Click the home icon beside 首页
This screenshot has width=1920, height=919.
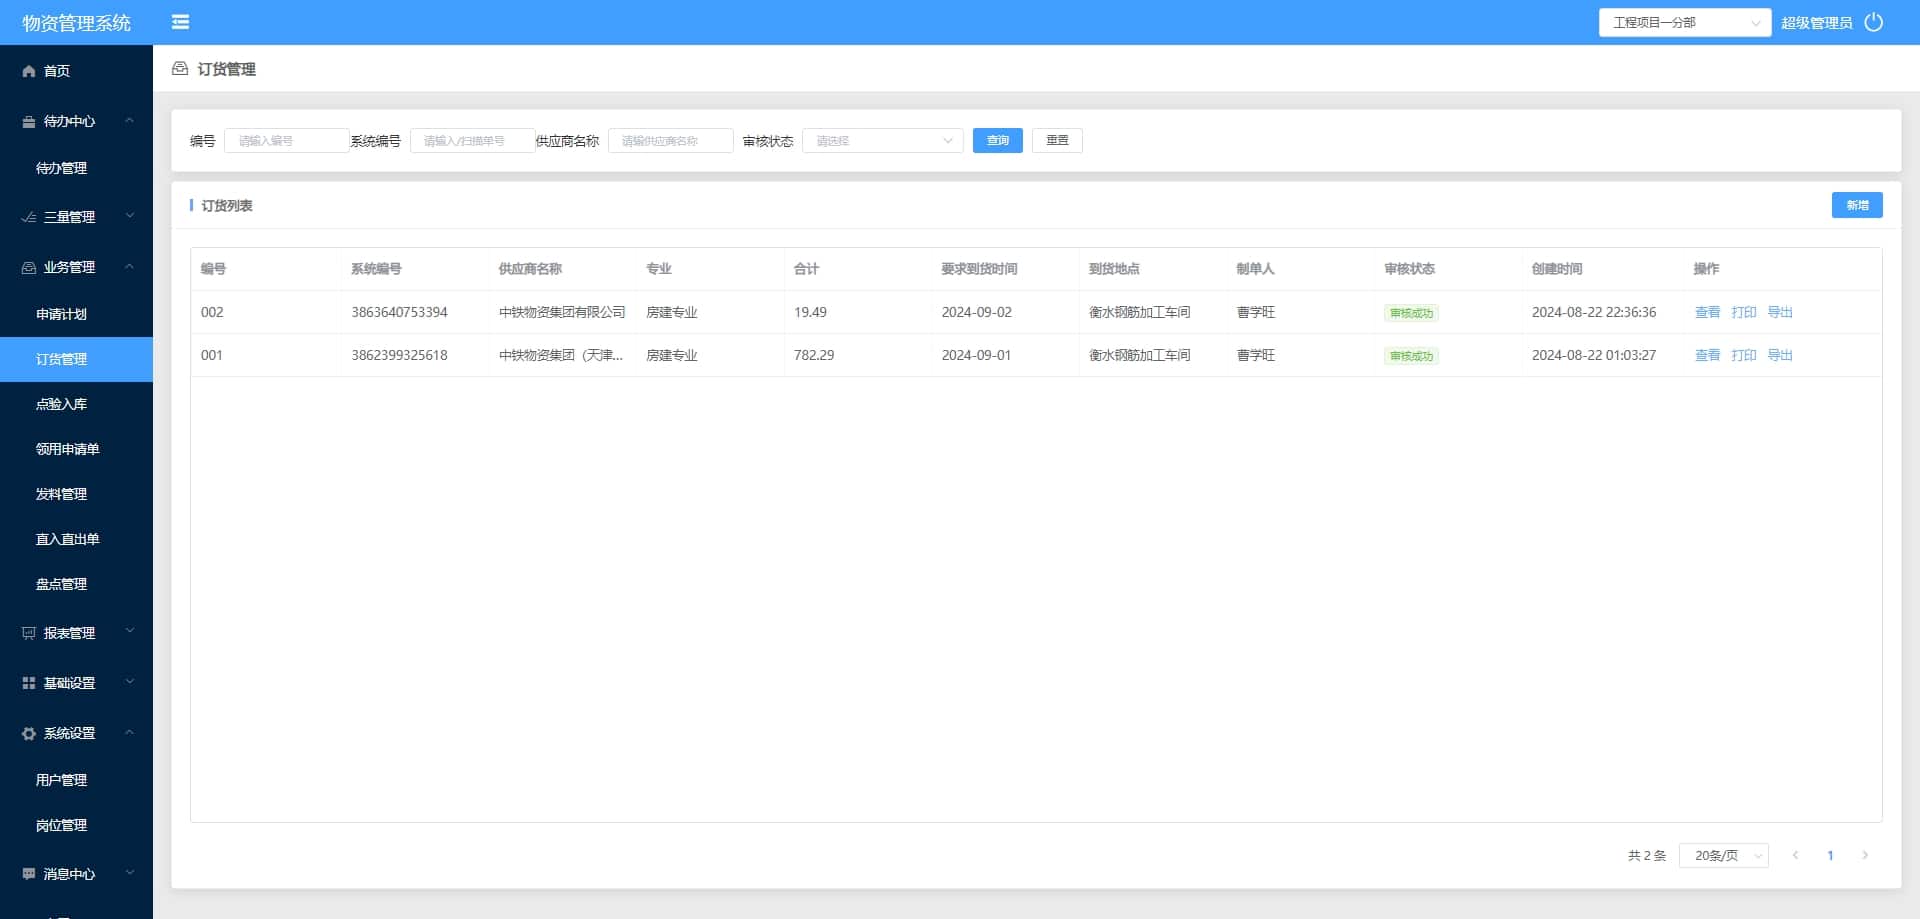[29, 71]
